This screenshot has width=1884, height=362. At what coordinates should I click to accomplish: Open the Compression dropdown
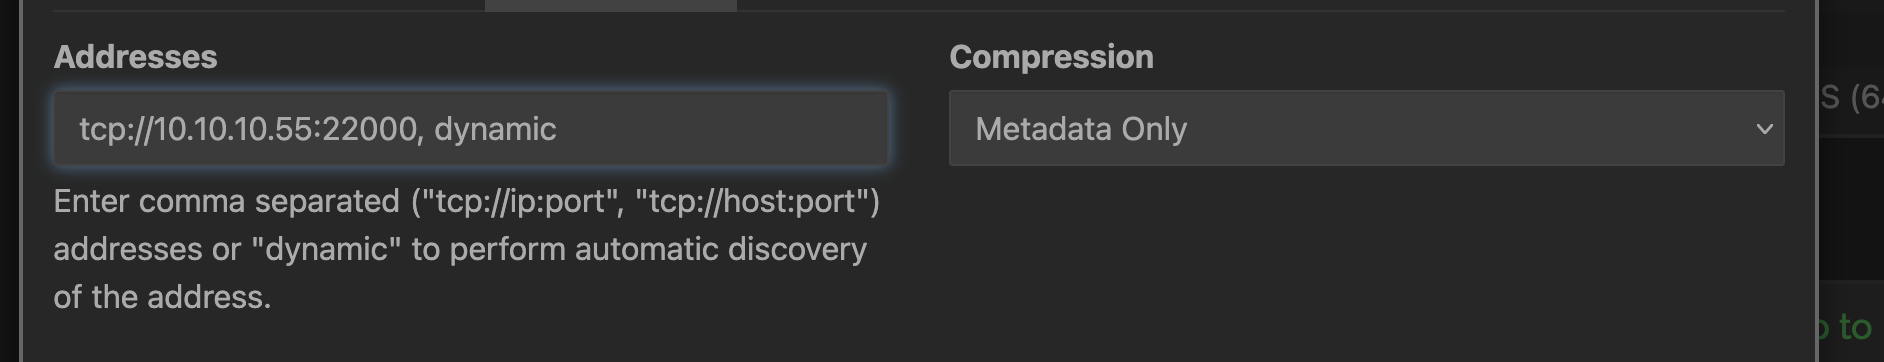(1366, 129)
